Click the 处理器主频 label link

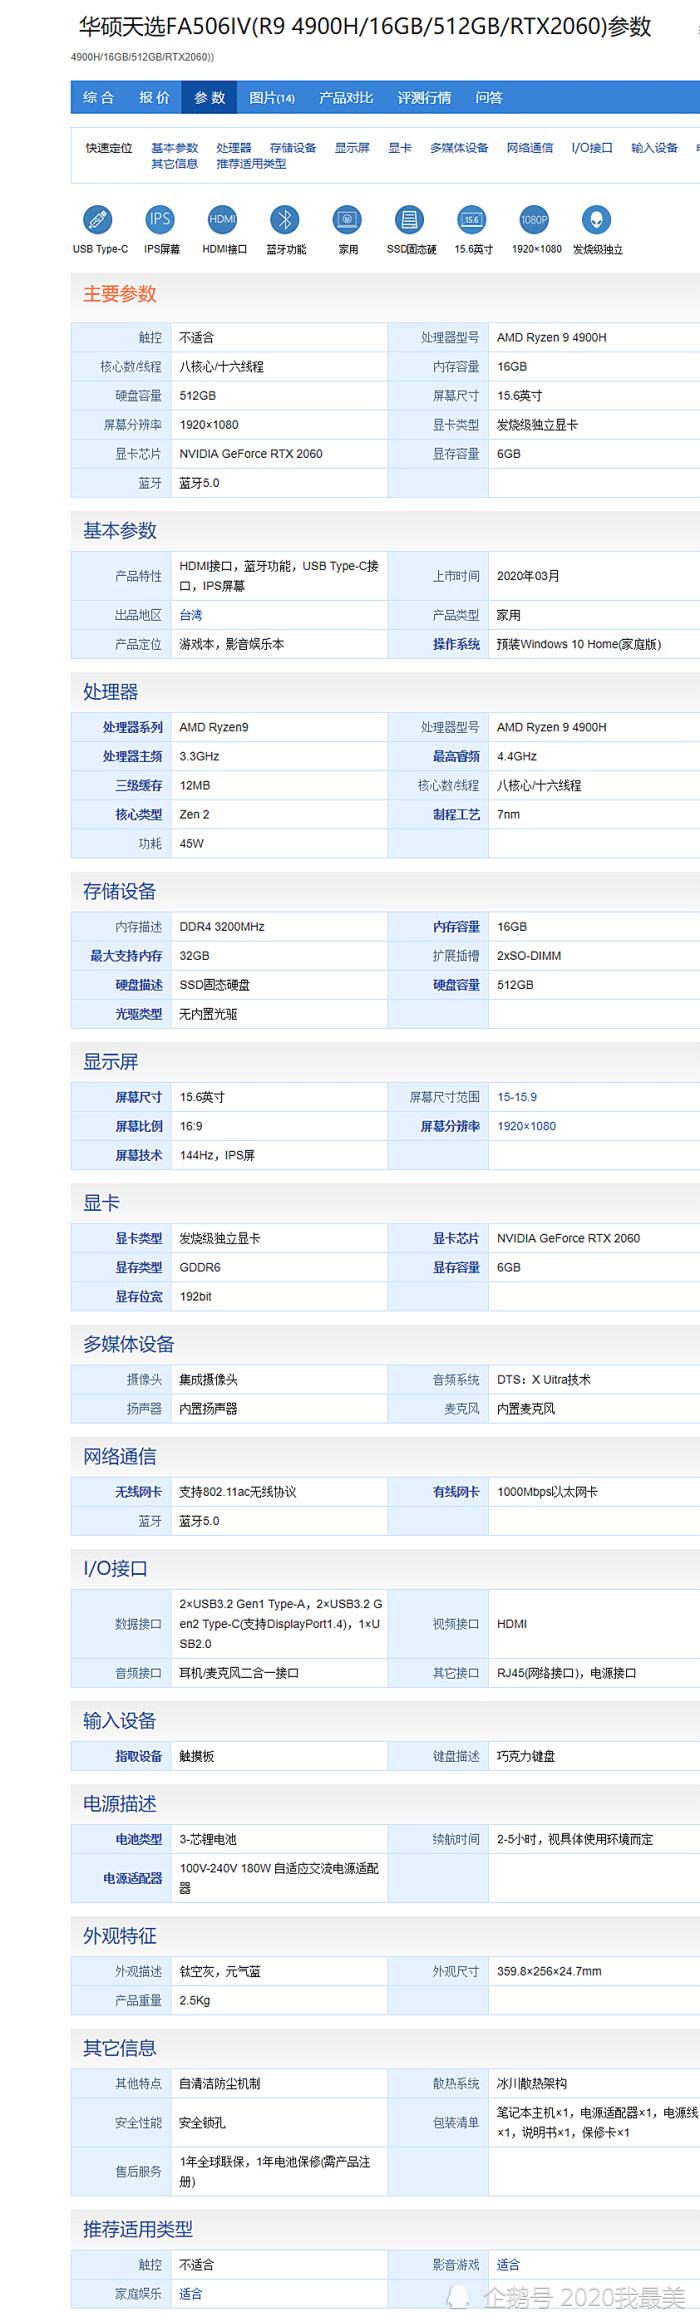(132, 756)
